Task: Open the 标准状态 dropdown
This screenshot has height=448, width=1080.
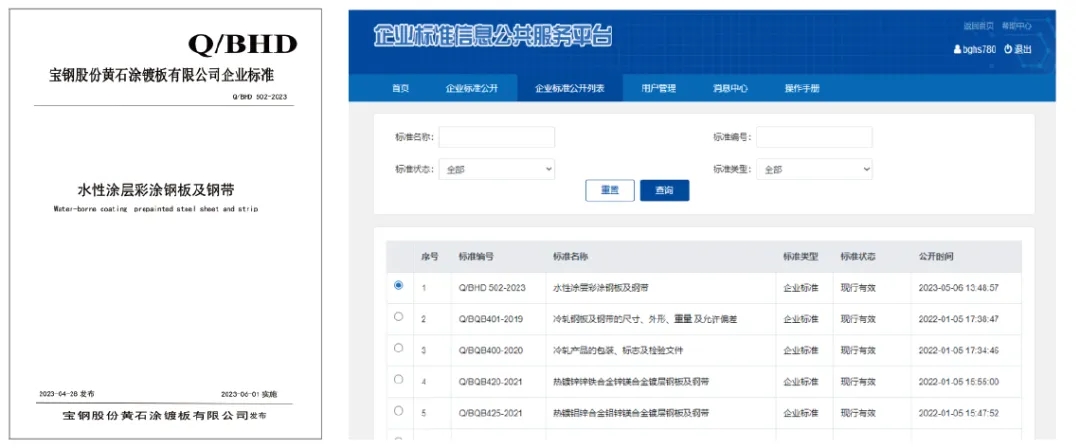Action: coord(497,170)
